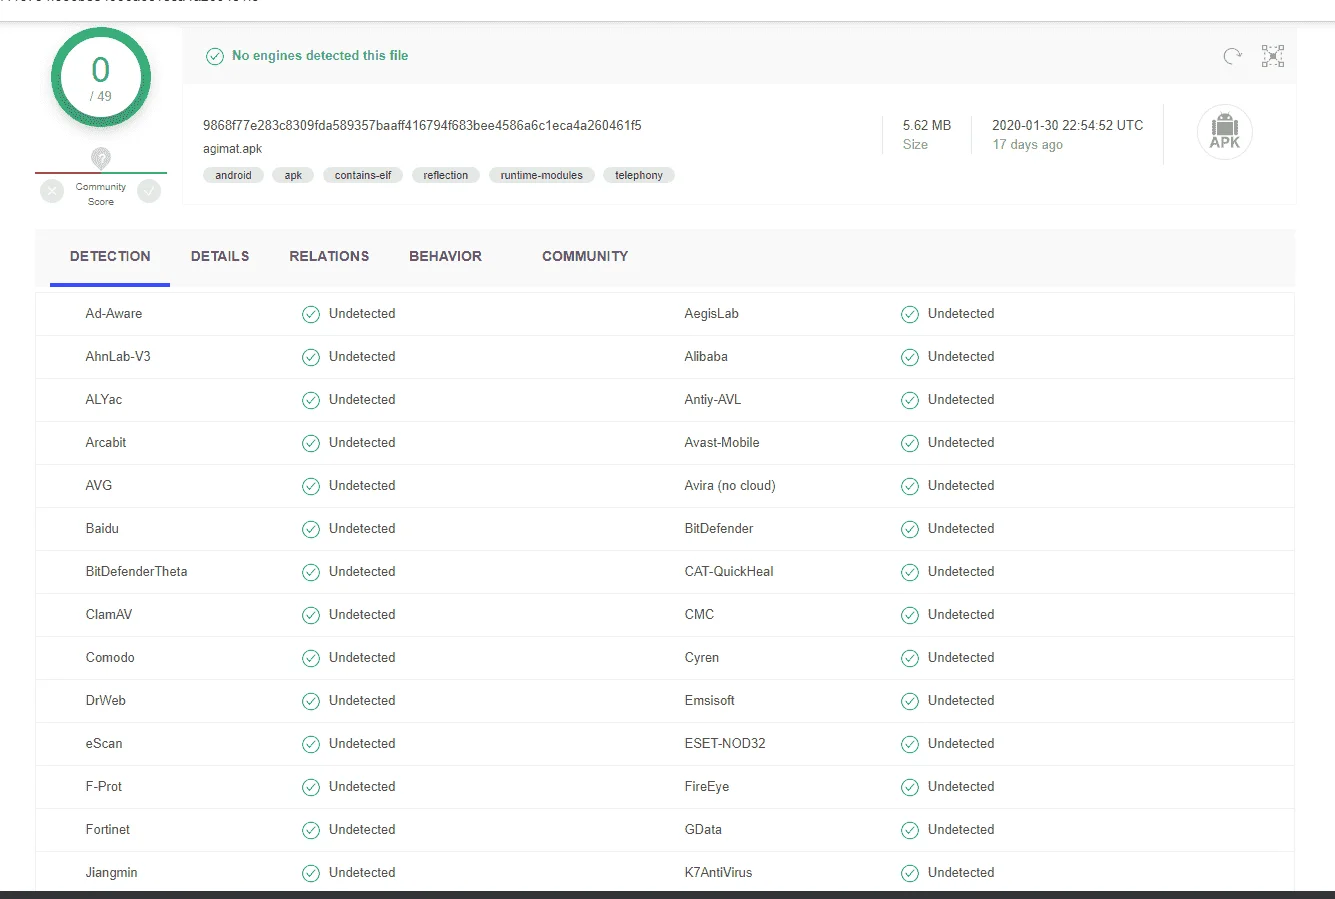Click the 0 / 49 detection score circle

[x=101, y=78]
